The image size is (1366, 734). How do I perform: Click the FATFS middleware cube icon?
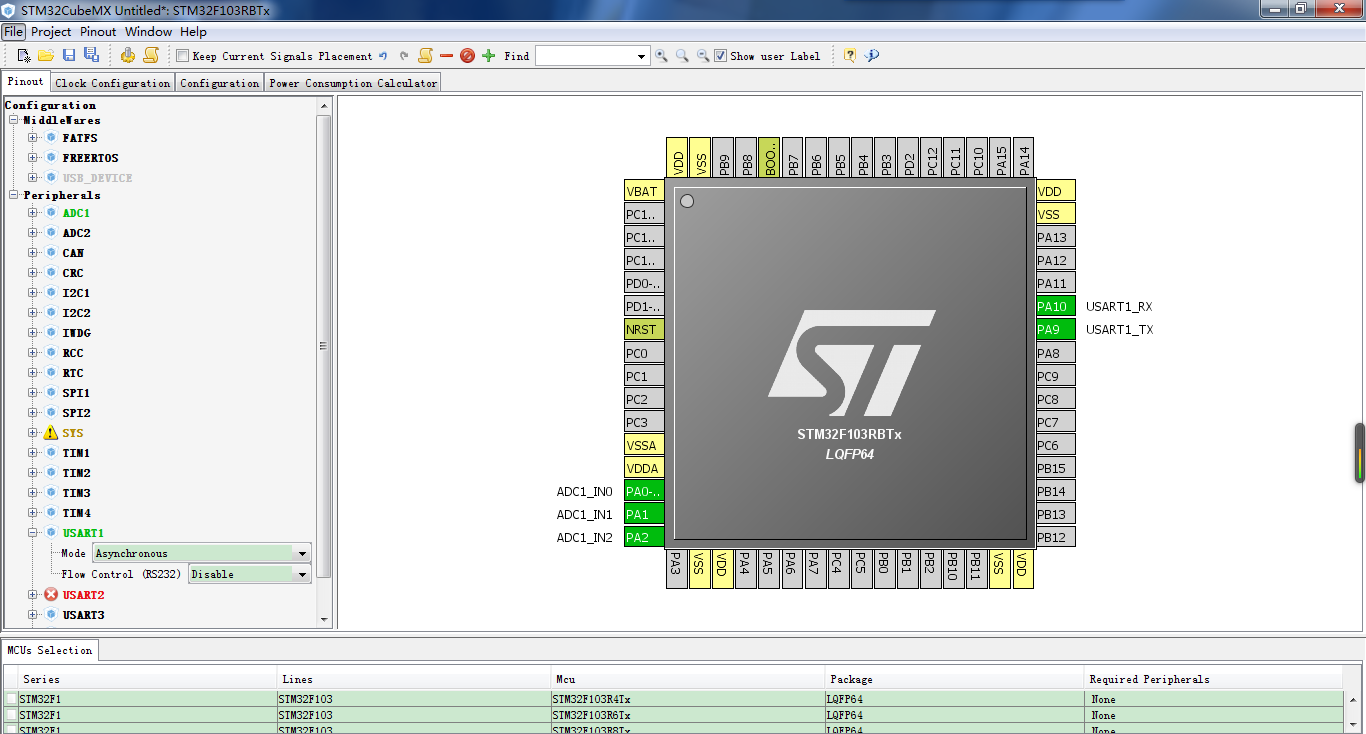51,138
